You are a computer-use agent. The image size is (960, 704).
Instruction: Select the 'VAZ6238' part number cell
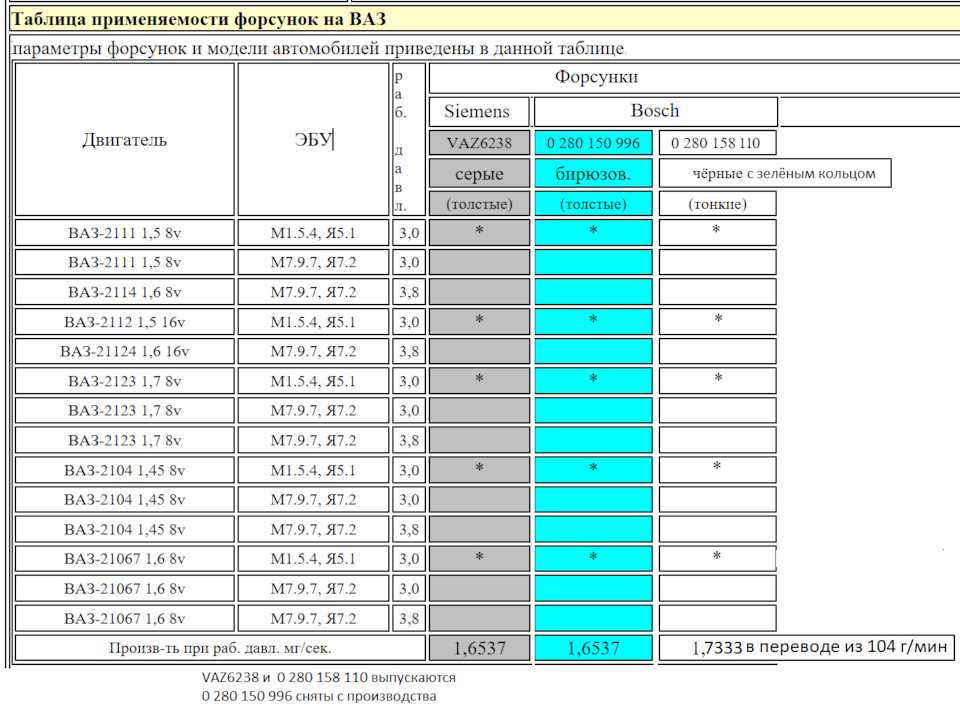pos(479,143)
